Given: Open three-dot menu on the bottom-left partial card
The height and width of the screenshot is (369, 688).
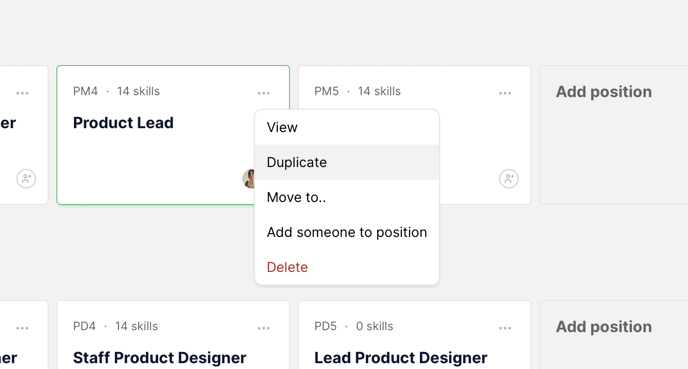Looking at the screenshot, I should coord(22,328).
